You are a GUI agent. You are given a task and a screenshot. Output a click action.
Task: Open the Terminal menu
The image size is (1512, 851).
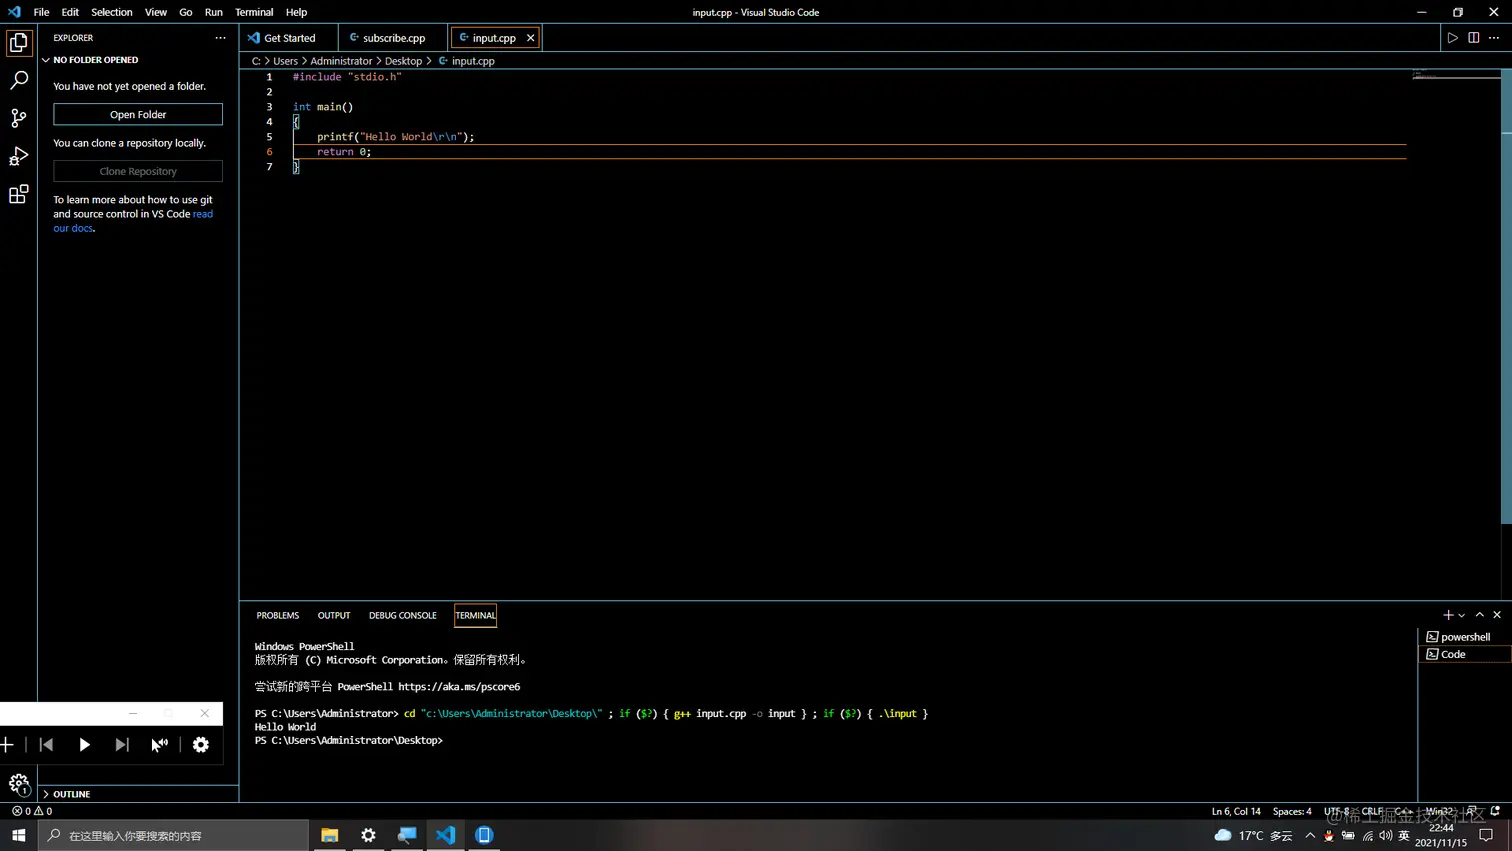tap(254, 12)
